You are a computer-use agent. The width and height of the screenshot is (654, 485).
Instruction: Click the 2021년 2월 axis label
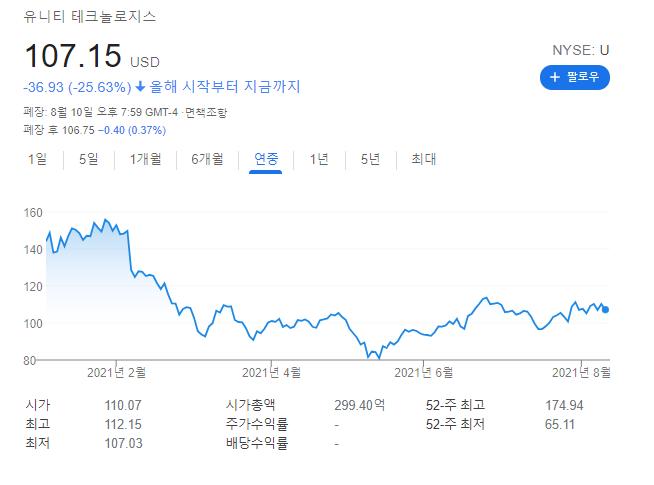tap(116, 372)
